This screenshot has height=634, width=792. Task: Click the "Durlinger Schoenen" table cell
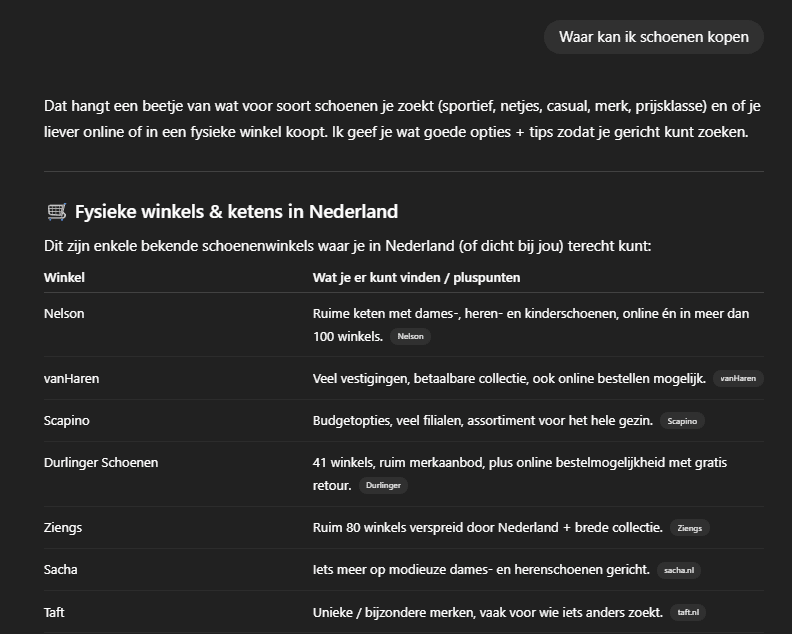click(101, 462)
